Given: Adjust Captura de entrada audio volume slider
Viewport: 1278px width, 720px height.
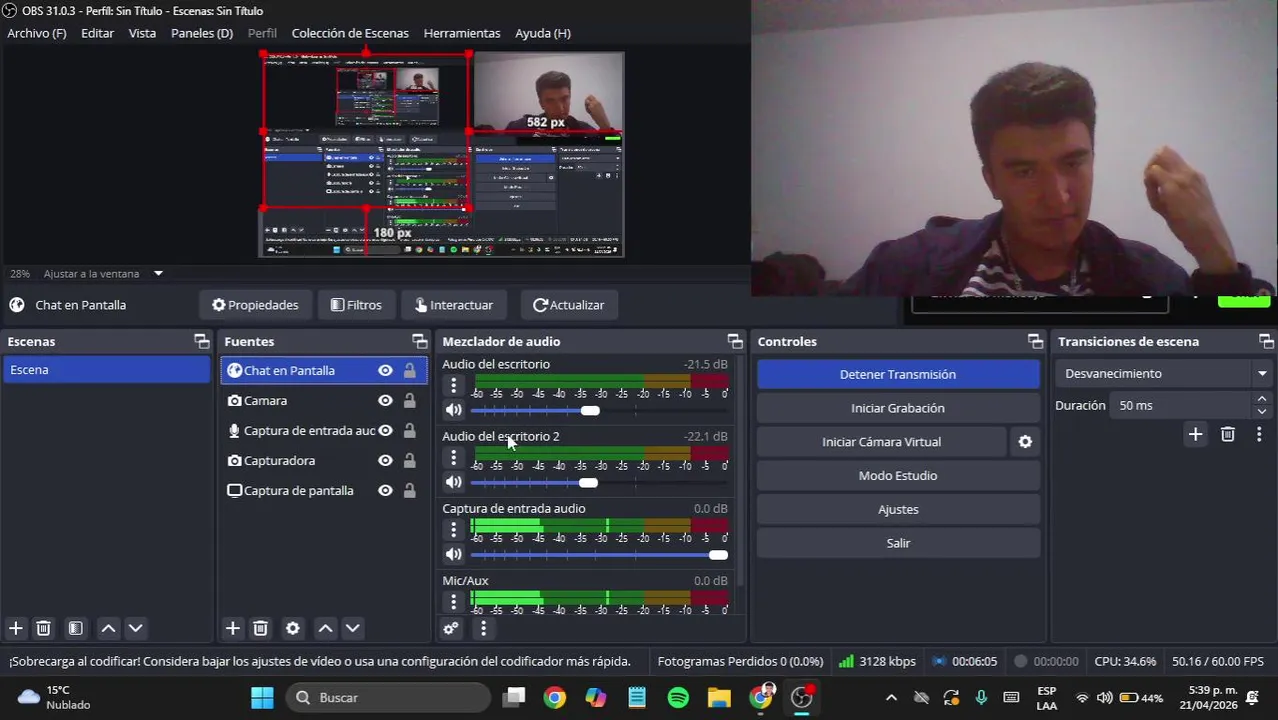Looking at the screenshot, I should coord(718,554).
